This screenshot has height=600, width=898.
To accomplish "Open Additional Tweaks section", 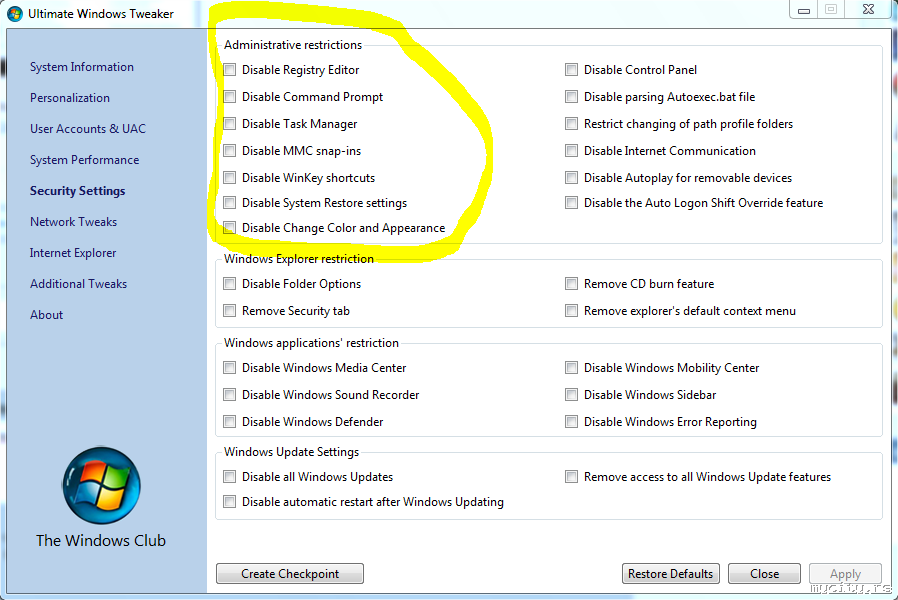I will click(x=78, y=283).
